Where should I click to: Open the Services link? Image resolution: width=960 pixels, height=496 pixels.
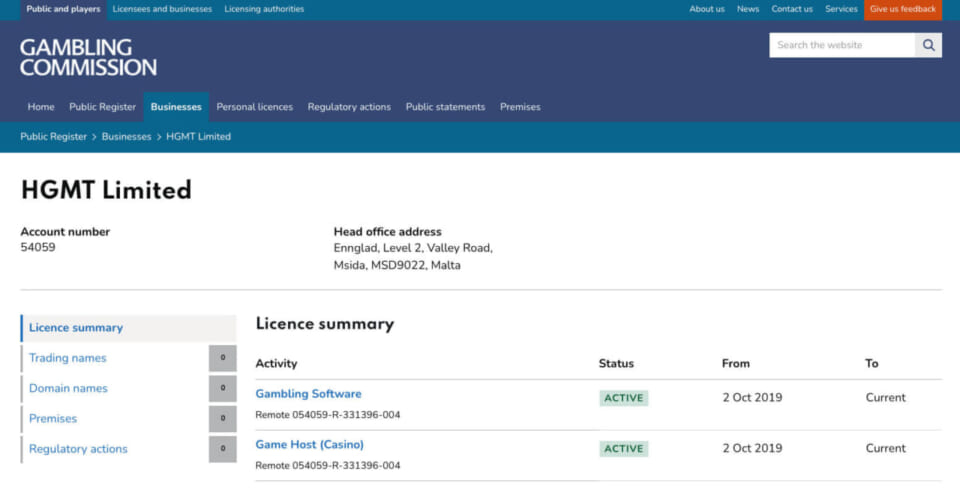pyautogui.click(x=841, y=9)
